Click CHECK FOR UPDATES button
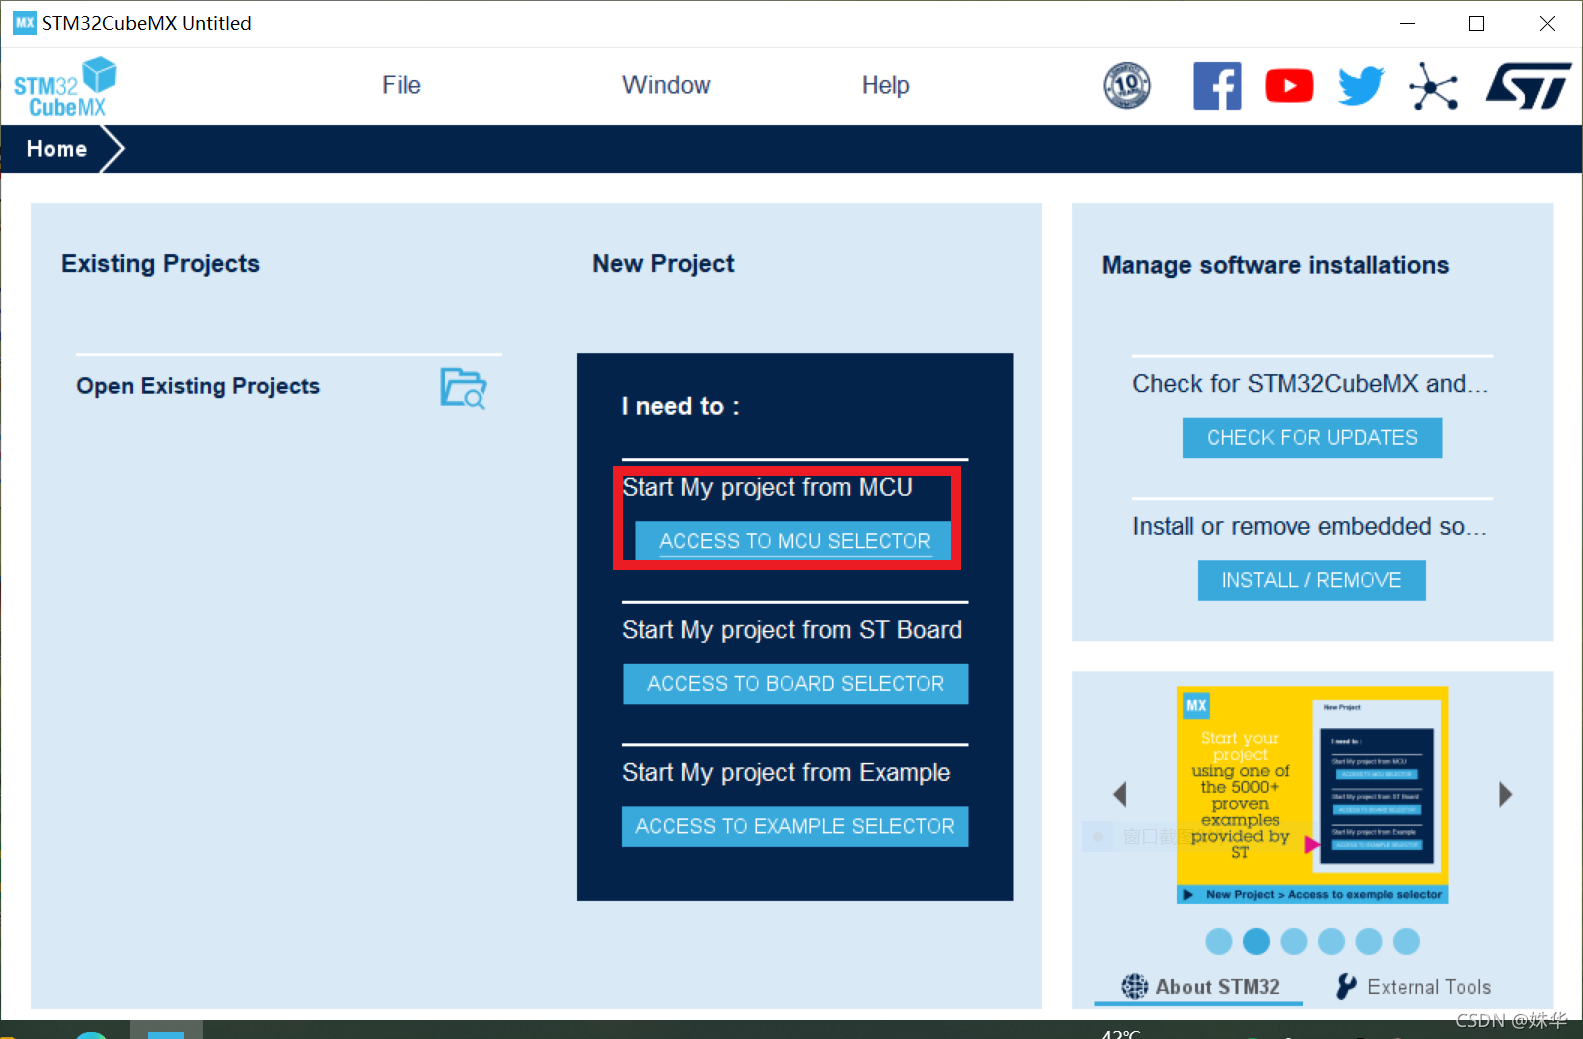This screenshot has width=1583, height=1039. [1312, 438]
